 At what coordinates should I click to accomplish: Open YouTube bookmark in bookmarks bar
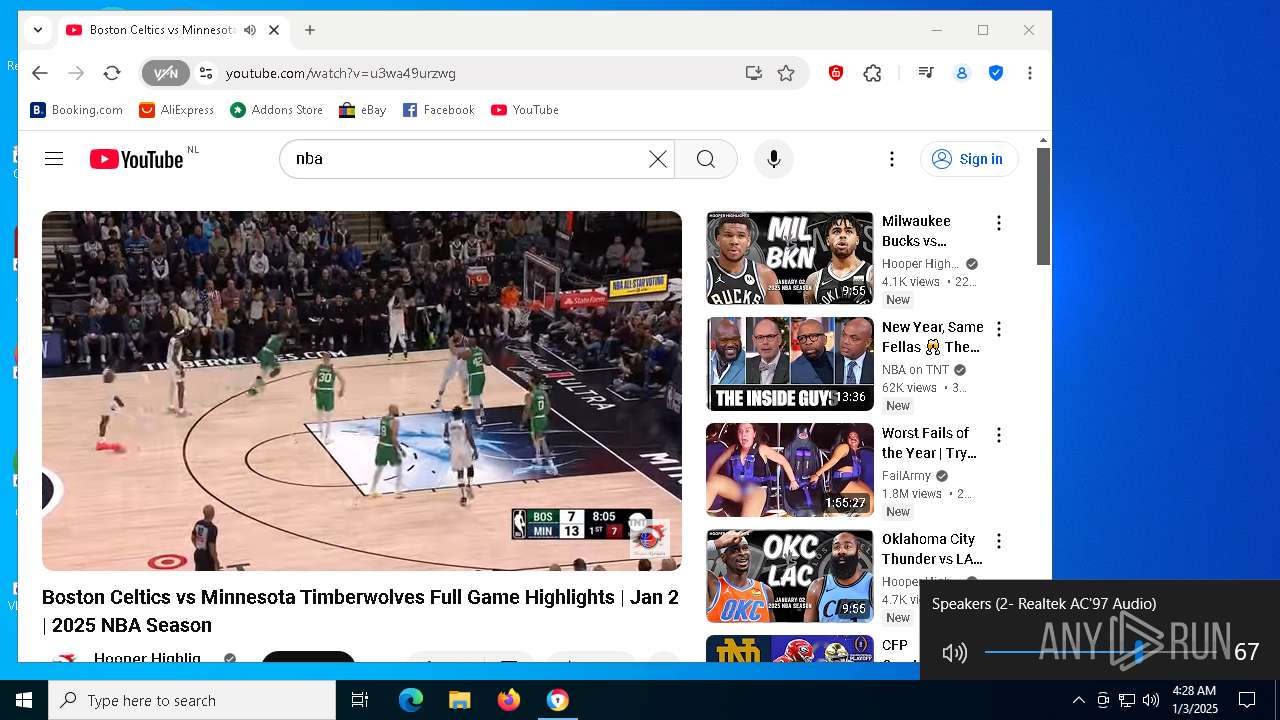click(525, 110)
